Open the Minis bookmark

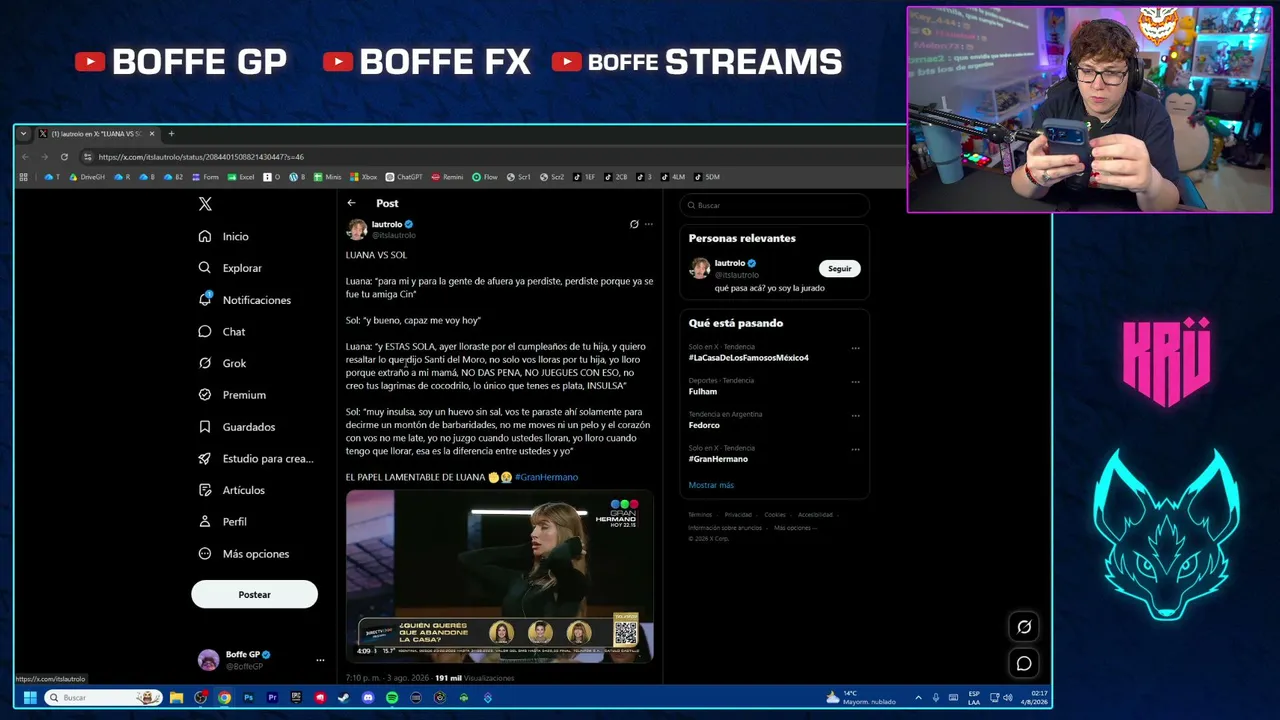point(327,177)
